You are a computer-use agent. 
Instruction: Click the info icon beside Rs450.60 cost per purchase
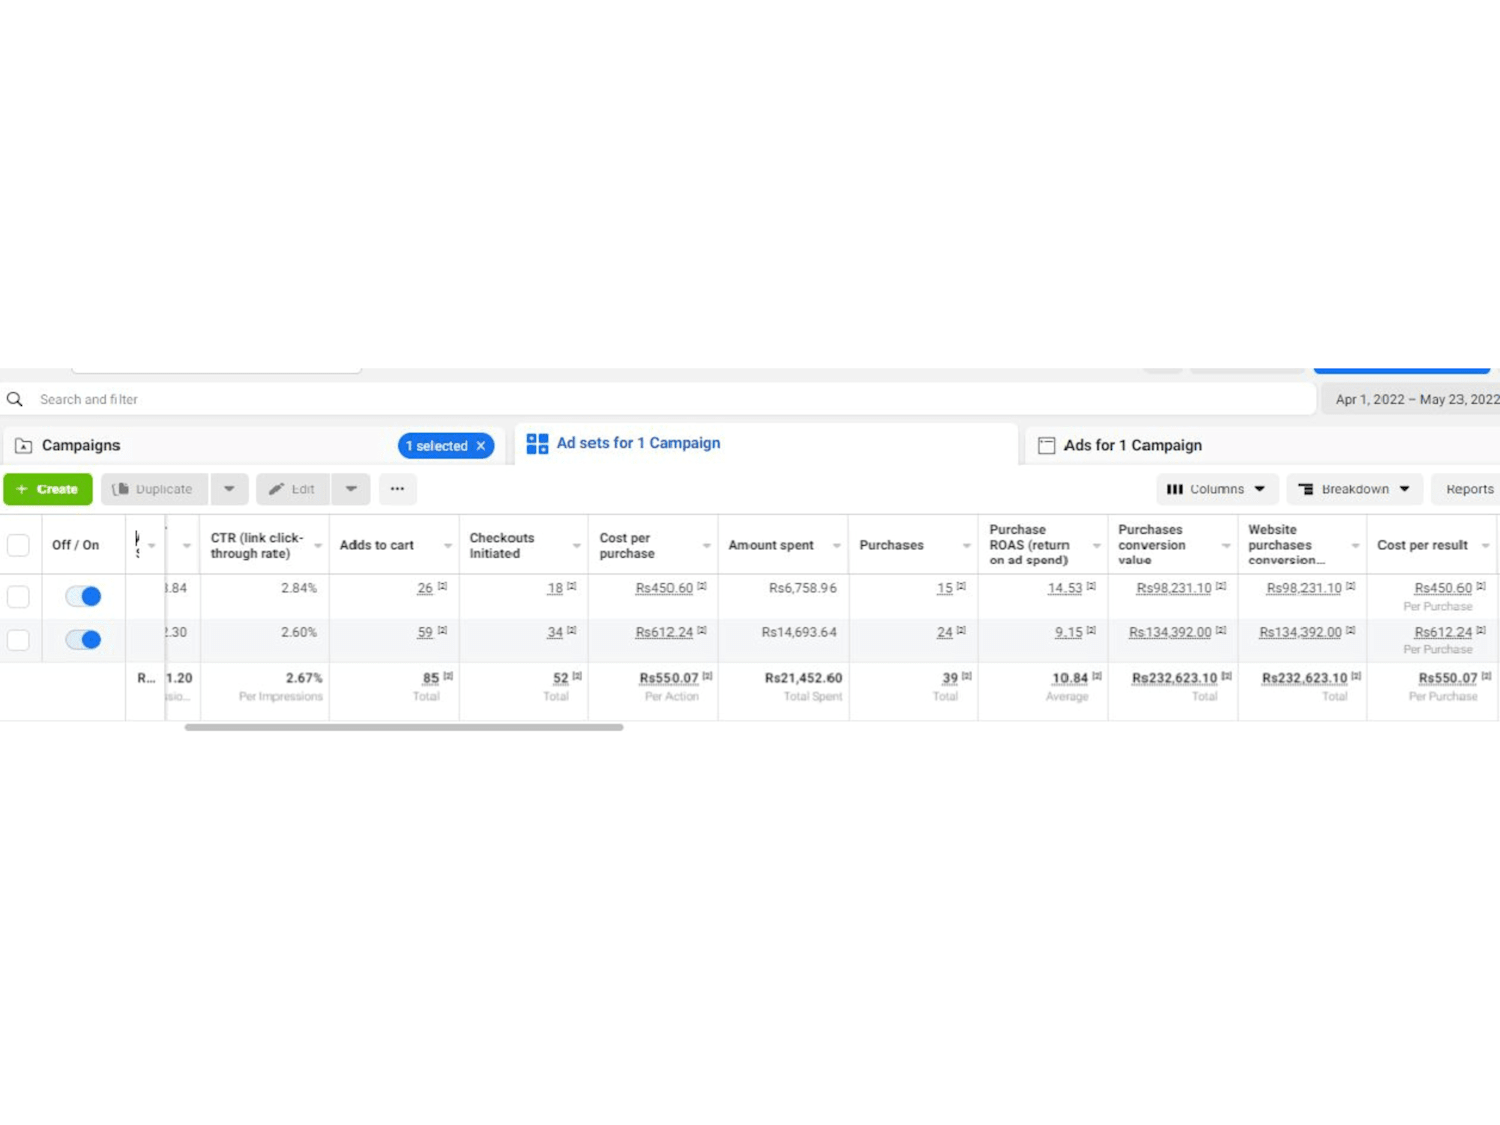coord(702,586)
